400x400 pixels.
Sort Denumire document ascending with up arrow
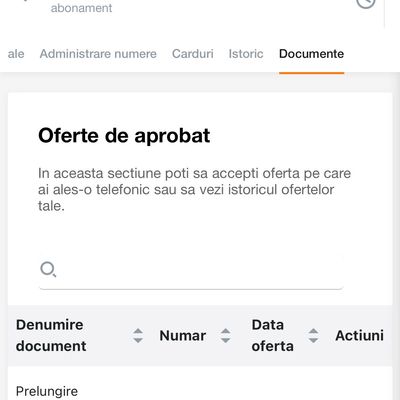[138, 332]
